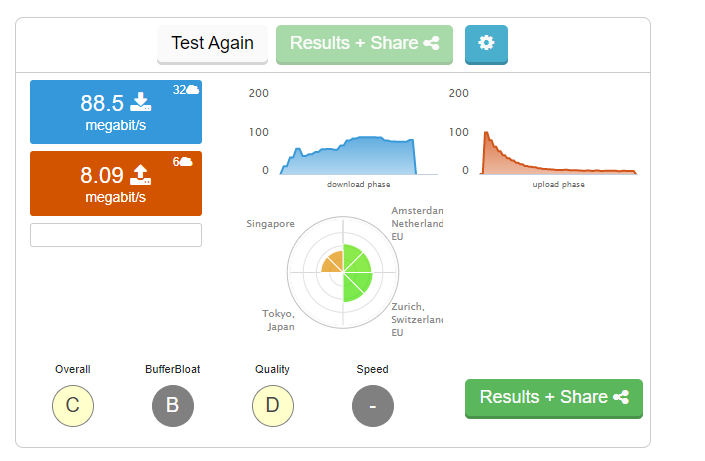Select the Quality grade D circle
705x461 pixels.
(x=273, y=406)
